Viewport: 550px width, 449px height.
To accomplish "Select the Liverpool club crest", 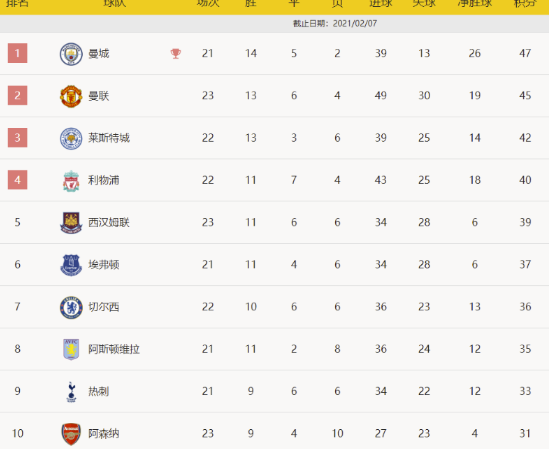I will (71, 181).
